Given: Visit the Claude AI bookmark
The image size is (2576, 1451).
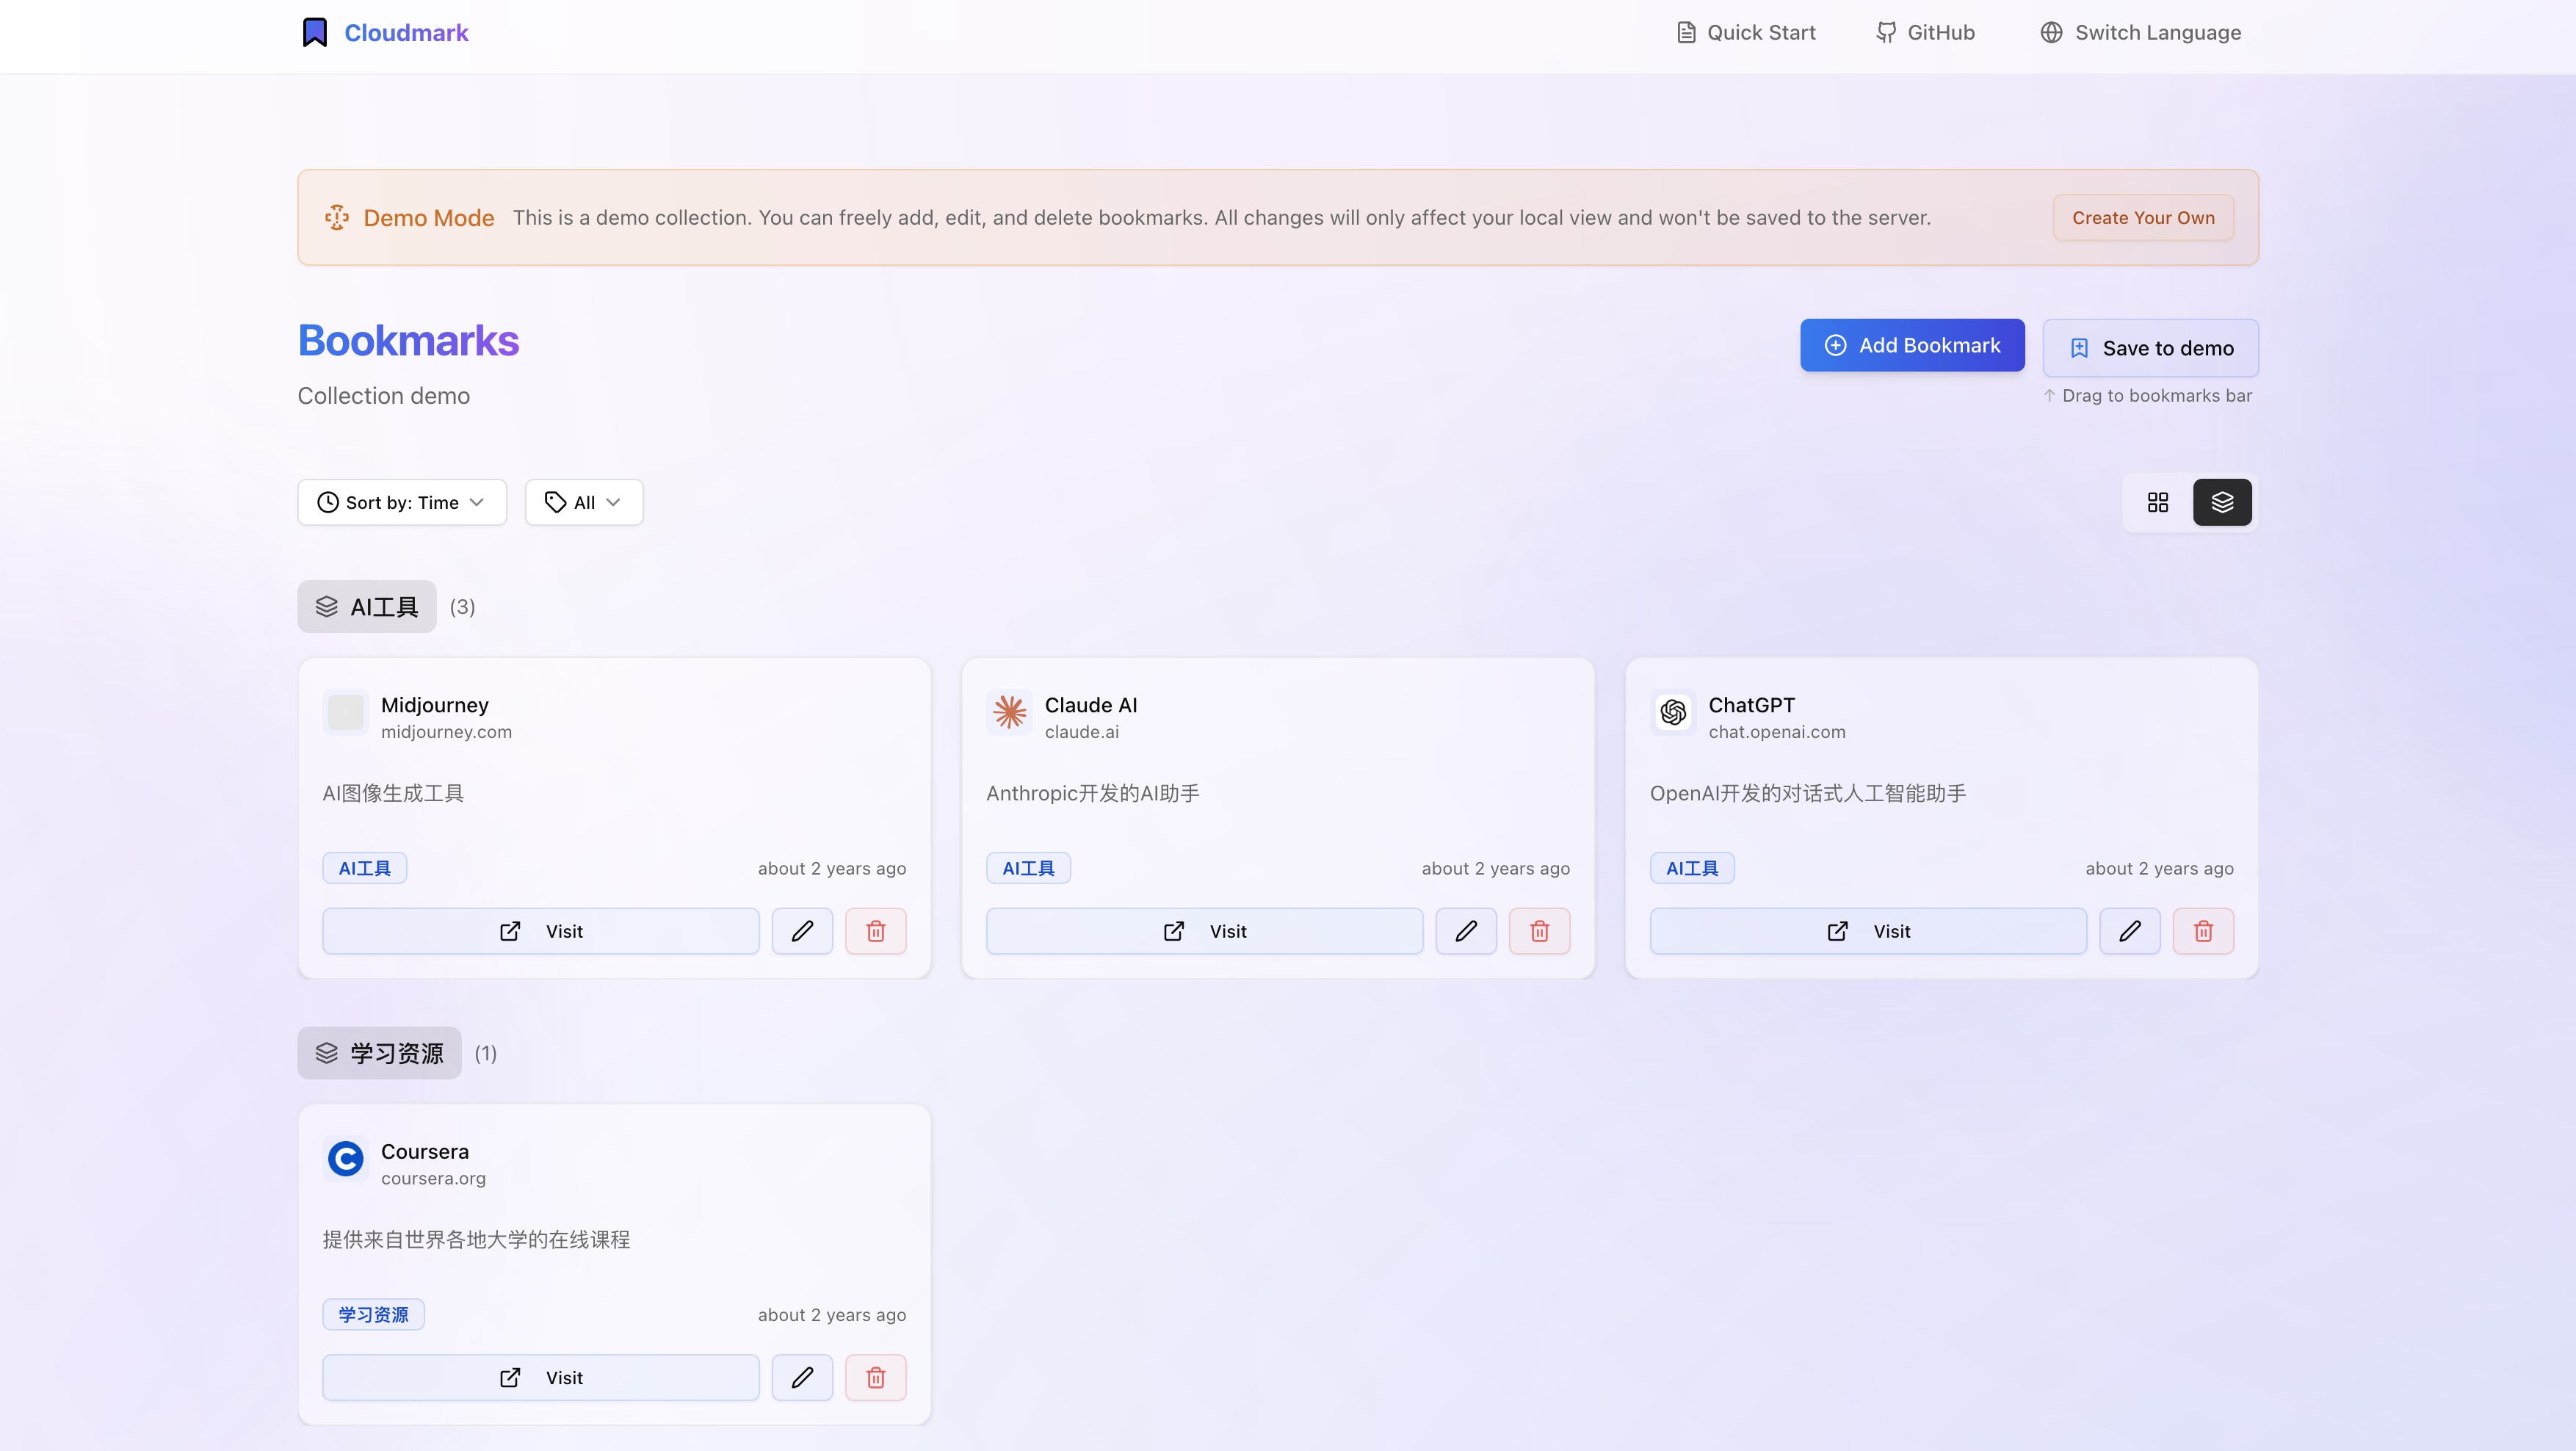Looking at the screenshot, I should tap(1205, 931).
